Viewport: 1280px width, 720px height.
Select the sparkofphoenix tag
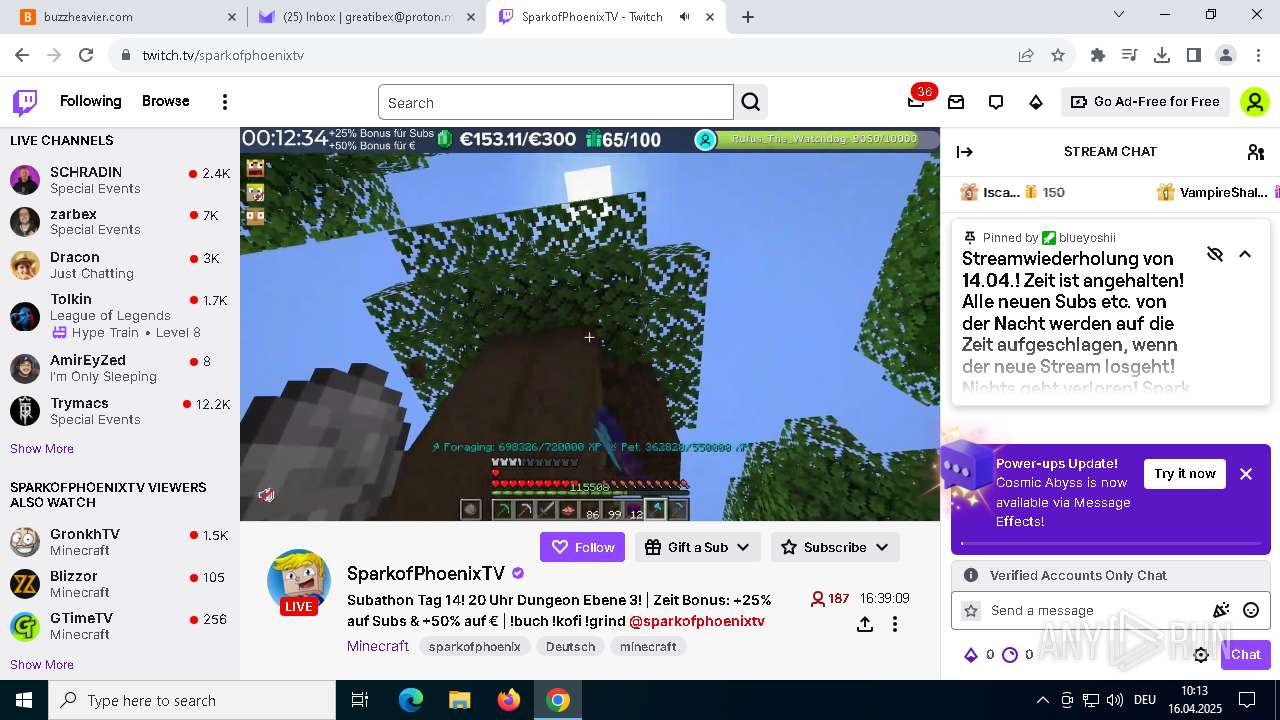475,647
